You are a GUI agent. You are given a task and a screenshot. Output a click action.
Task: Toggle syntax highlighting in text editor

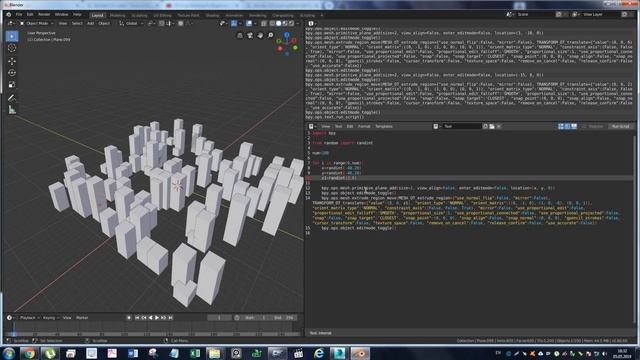574,127
